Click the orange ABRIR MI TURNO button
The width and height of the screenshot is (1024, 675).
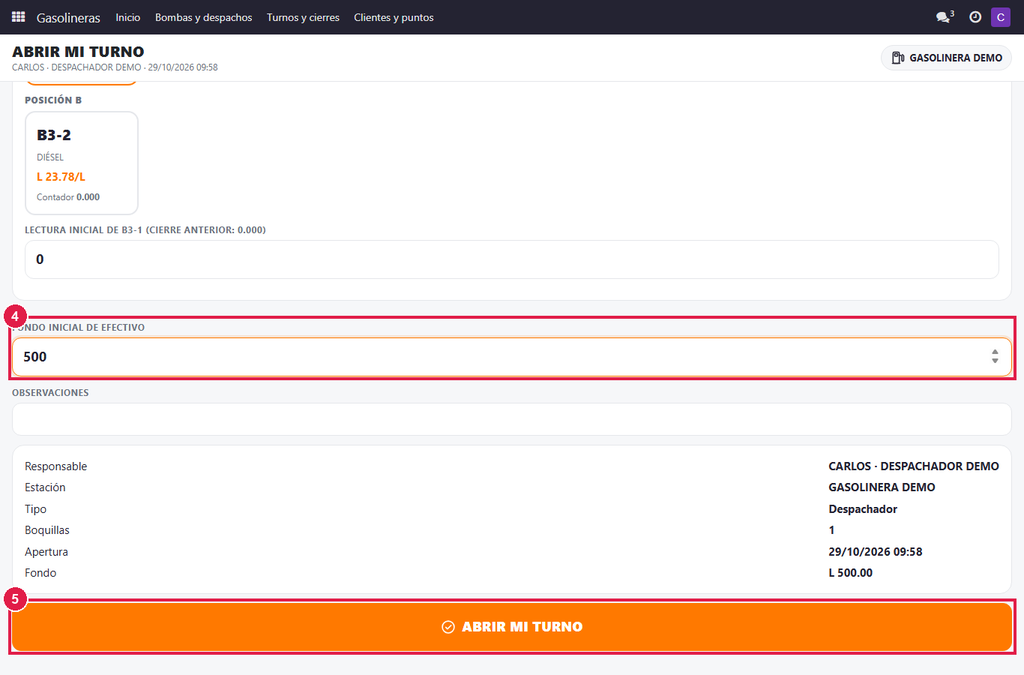pyautogui.click(x=512, y=627)
